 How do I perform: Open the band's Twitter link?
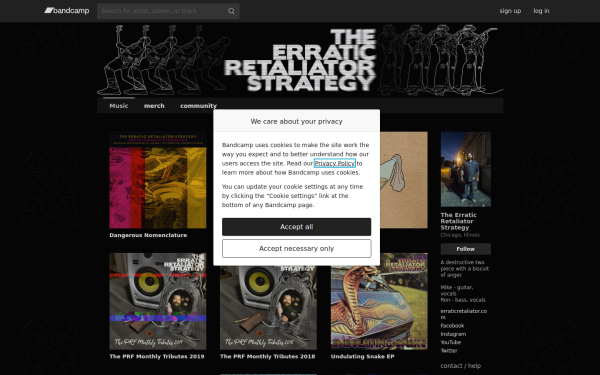449,351
